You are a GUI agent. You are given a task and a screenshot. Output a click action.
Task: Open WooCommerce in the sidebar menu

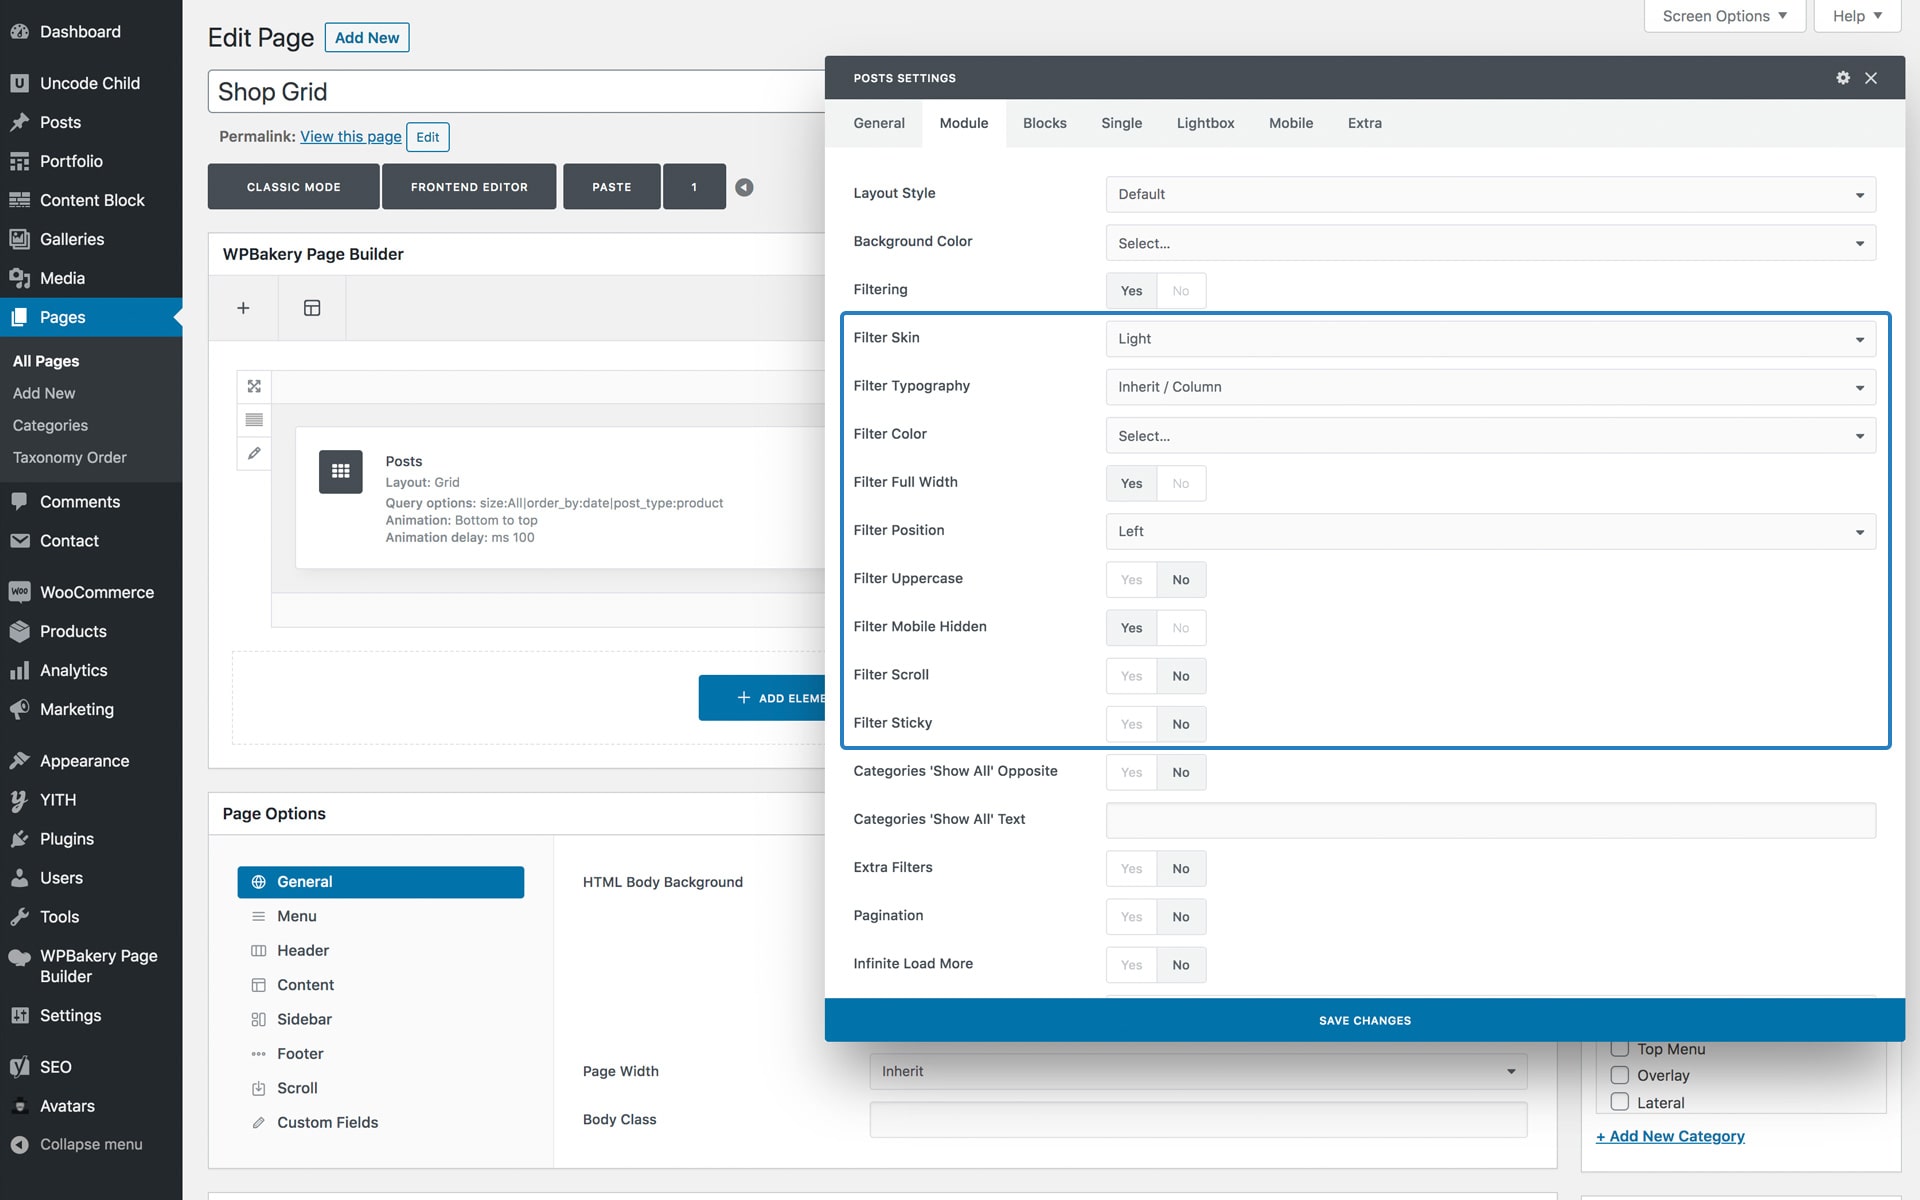[96, 592]
